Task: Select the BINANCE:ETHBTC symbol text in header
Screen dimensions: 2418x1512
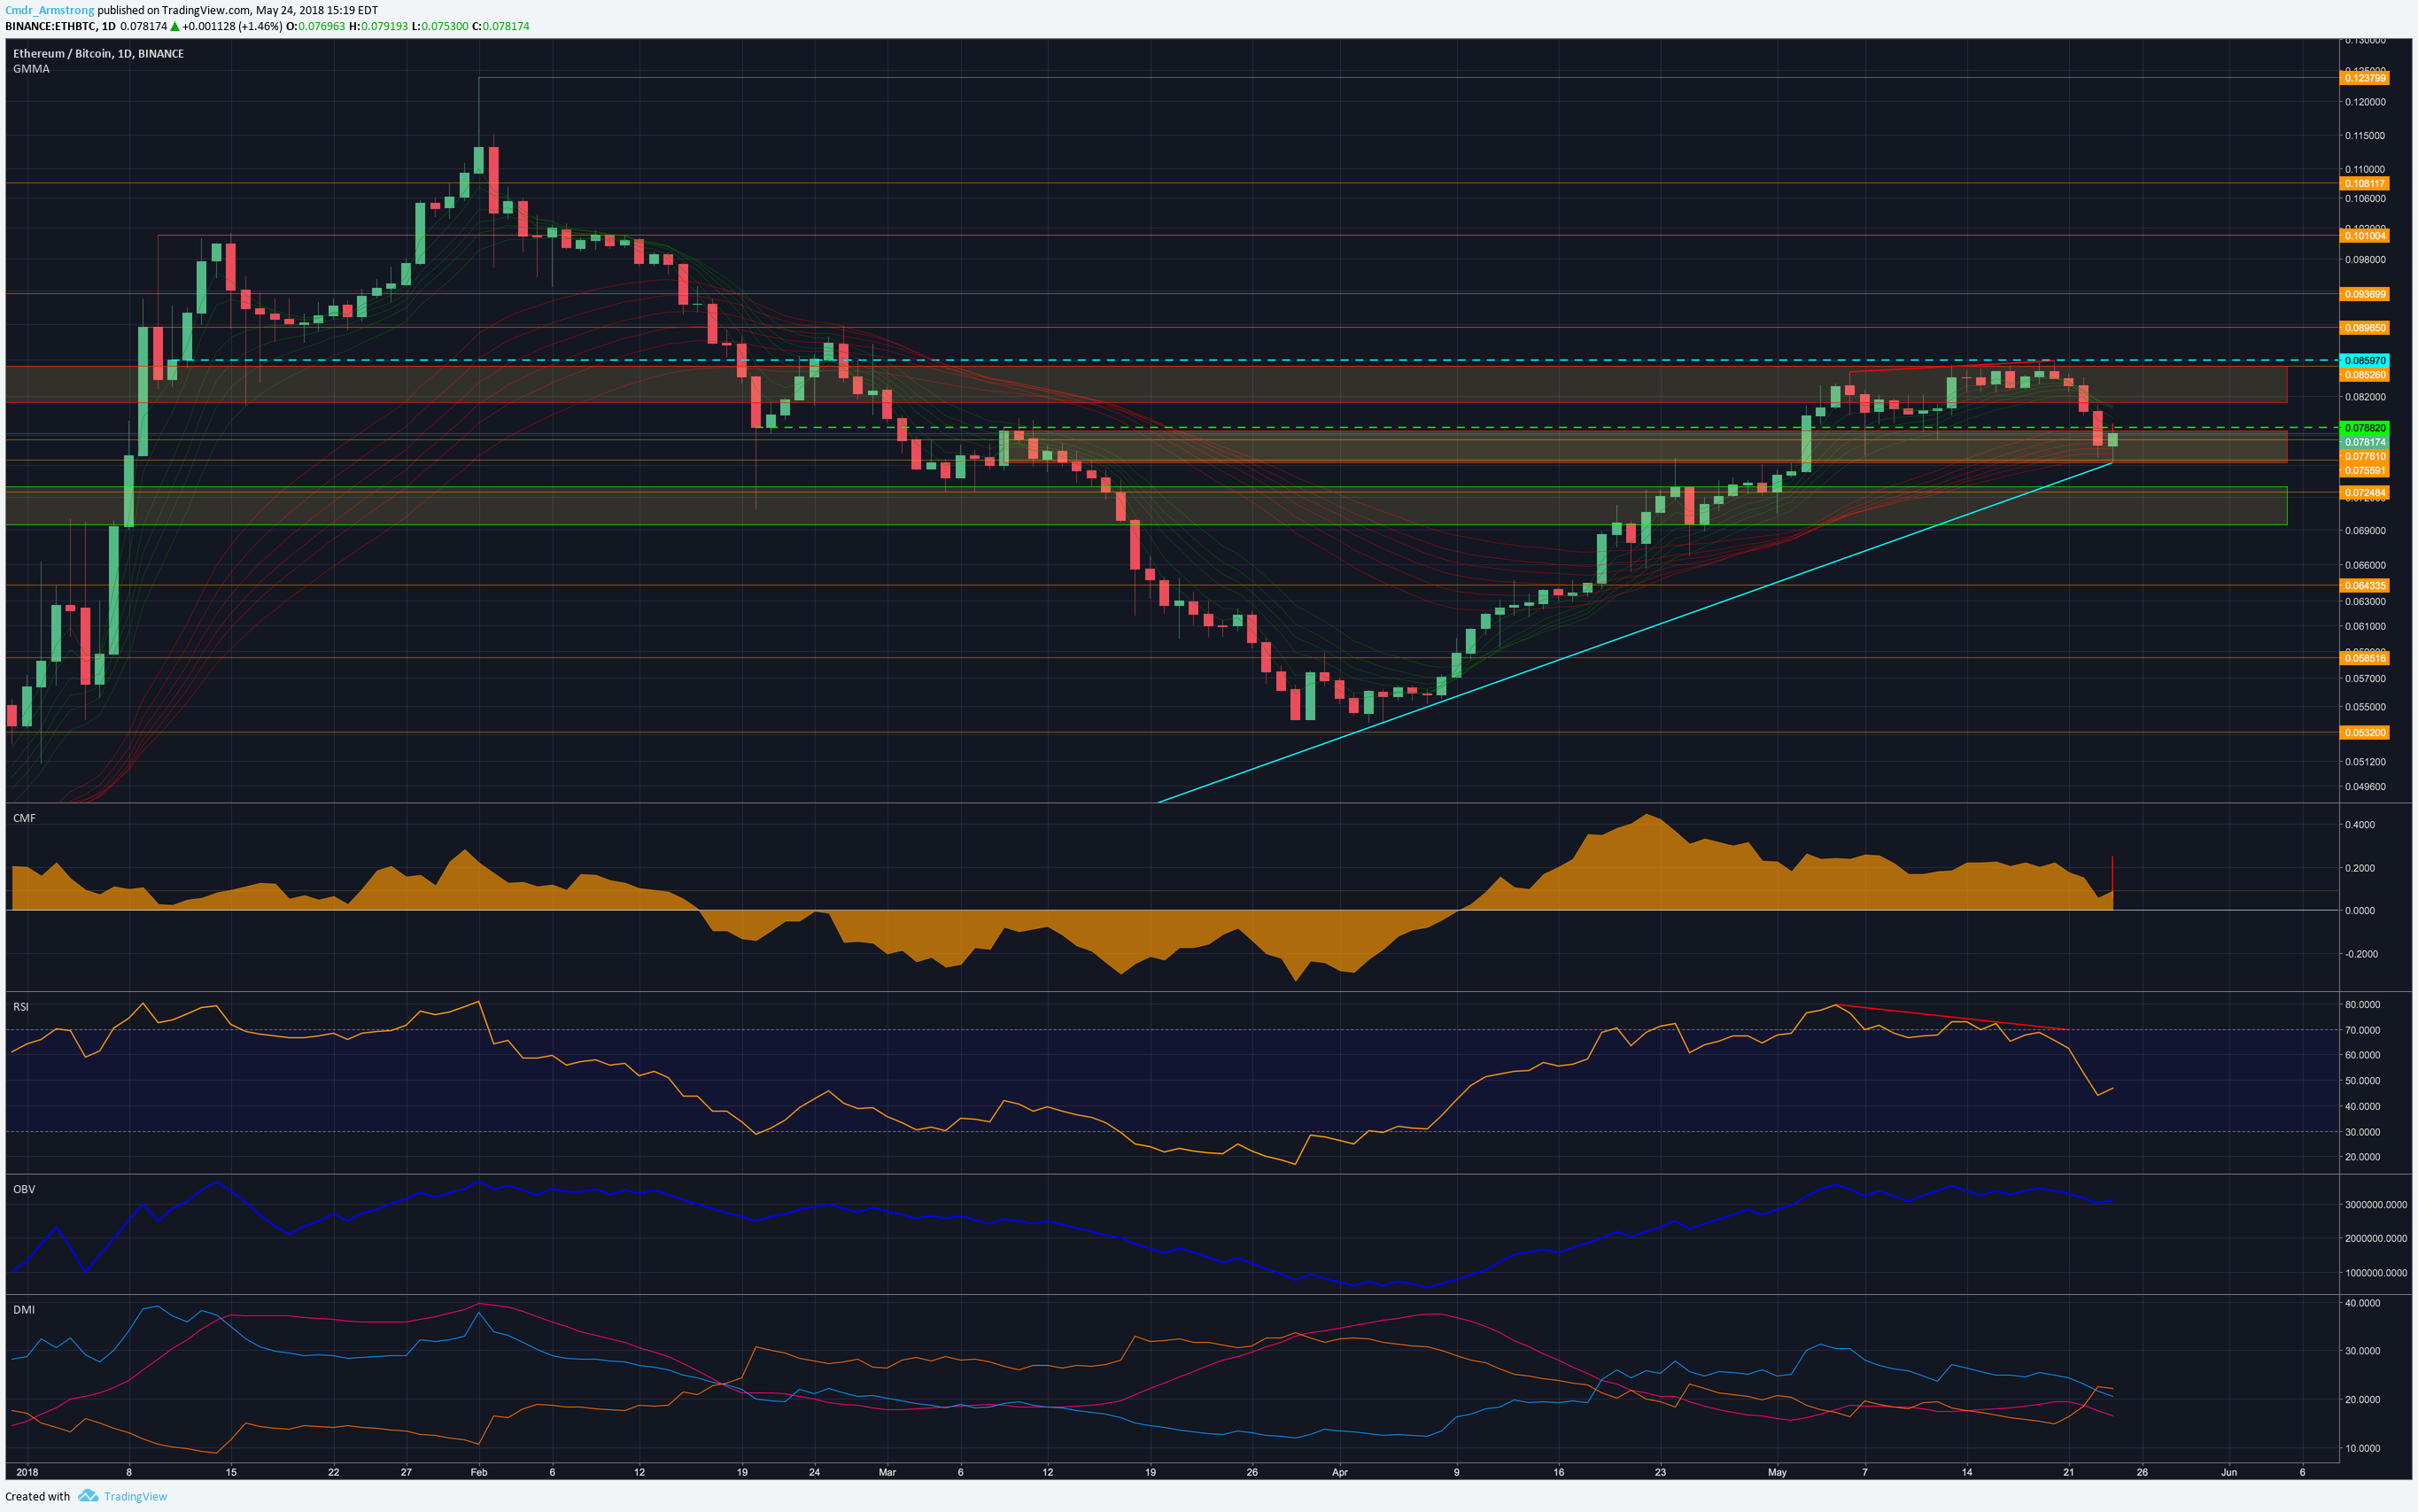Action: pyautogui.click(x=50, y=26)
